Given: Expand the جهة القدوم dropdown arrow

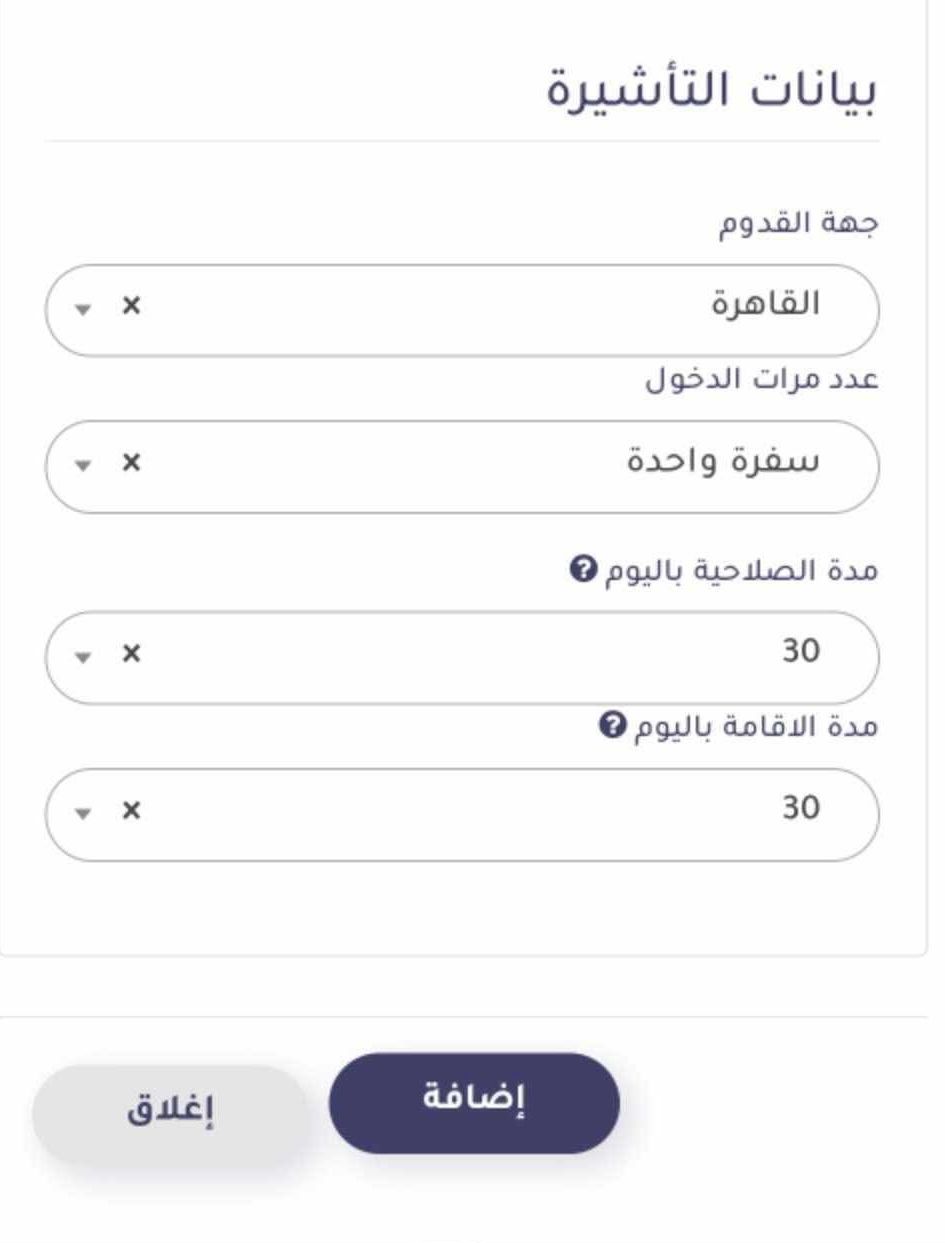Looking at the screenshot, I should coord(86,309).
